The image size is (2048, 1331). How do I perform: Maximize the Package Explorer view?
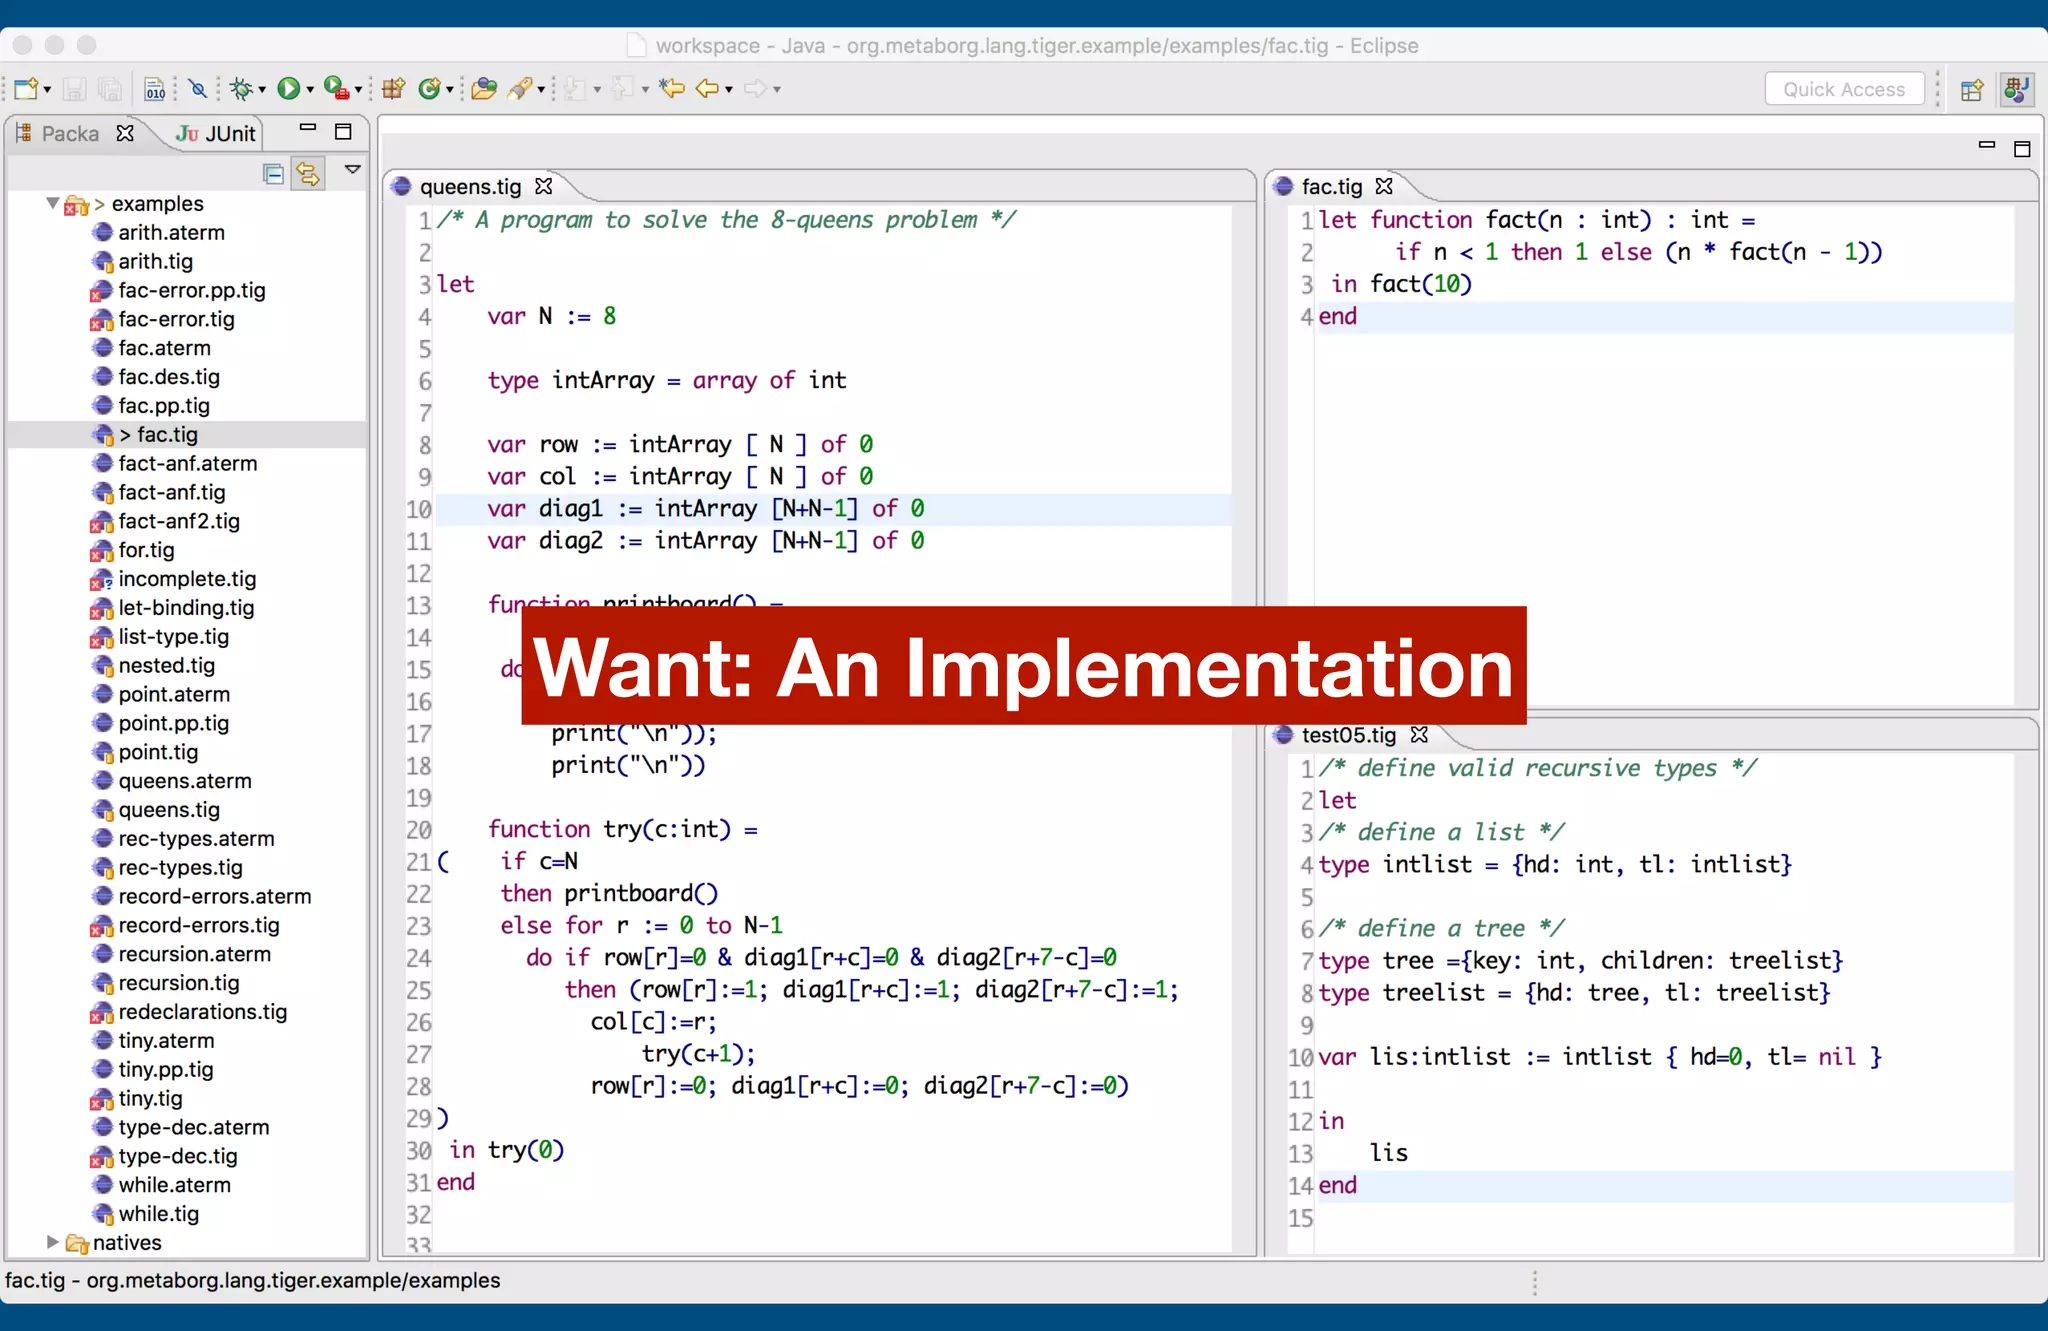pyautogui.click(x=343, y=132)
